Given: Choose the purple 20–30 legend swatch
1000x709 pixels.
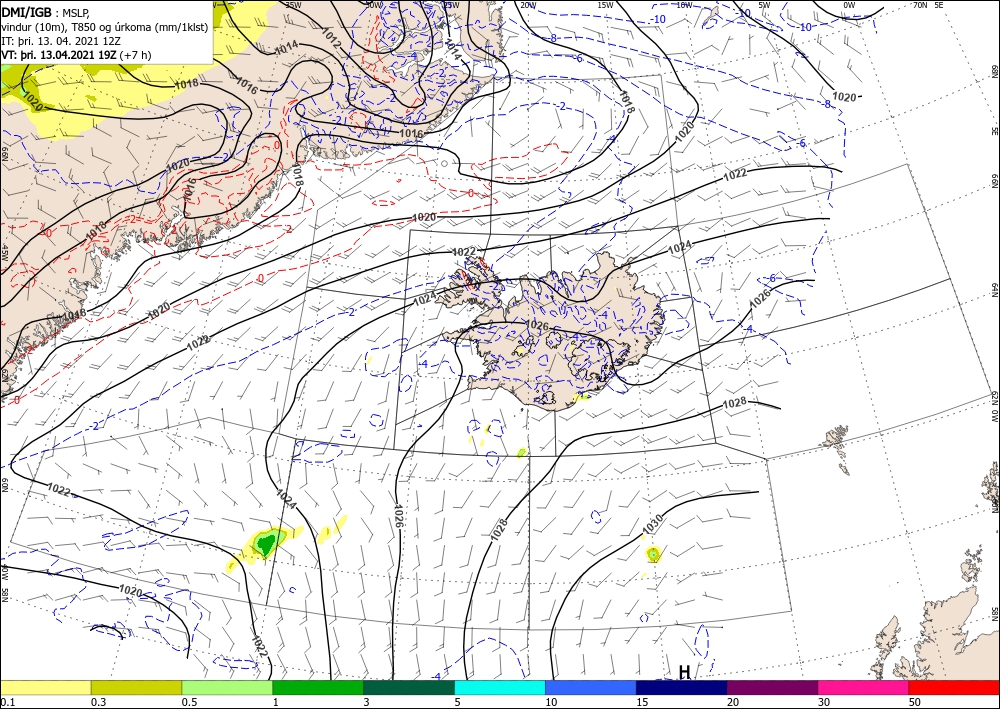Looking at the screenshot, I should point(772,687).
